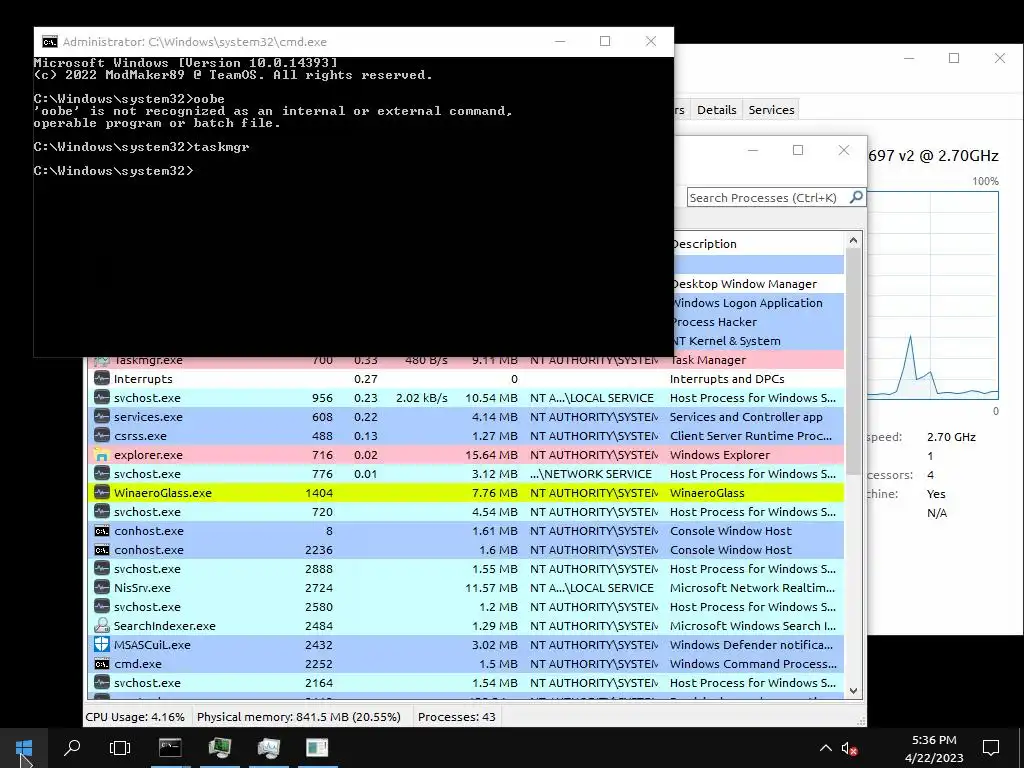Click the conhost.exe PID 8 icon

point(101,531)
